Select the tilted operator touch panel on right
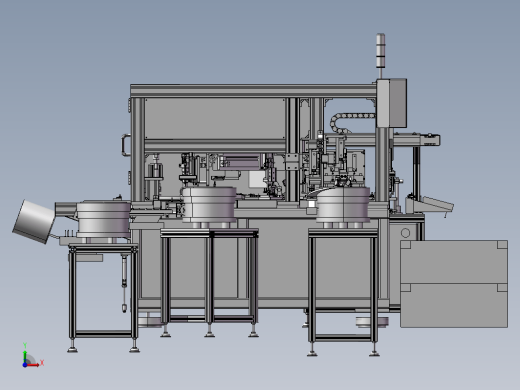The width and height of the screenshot is (520, 390). 436,204
